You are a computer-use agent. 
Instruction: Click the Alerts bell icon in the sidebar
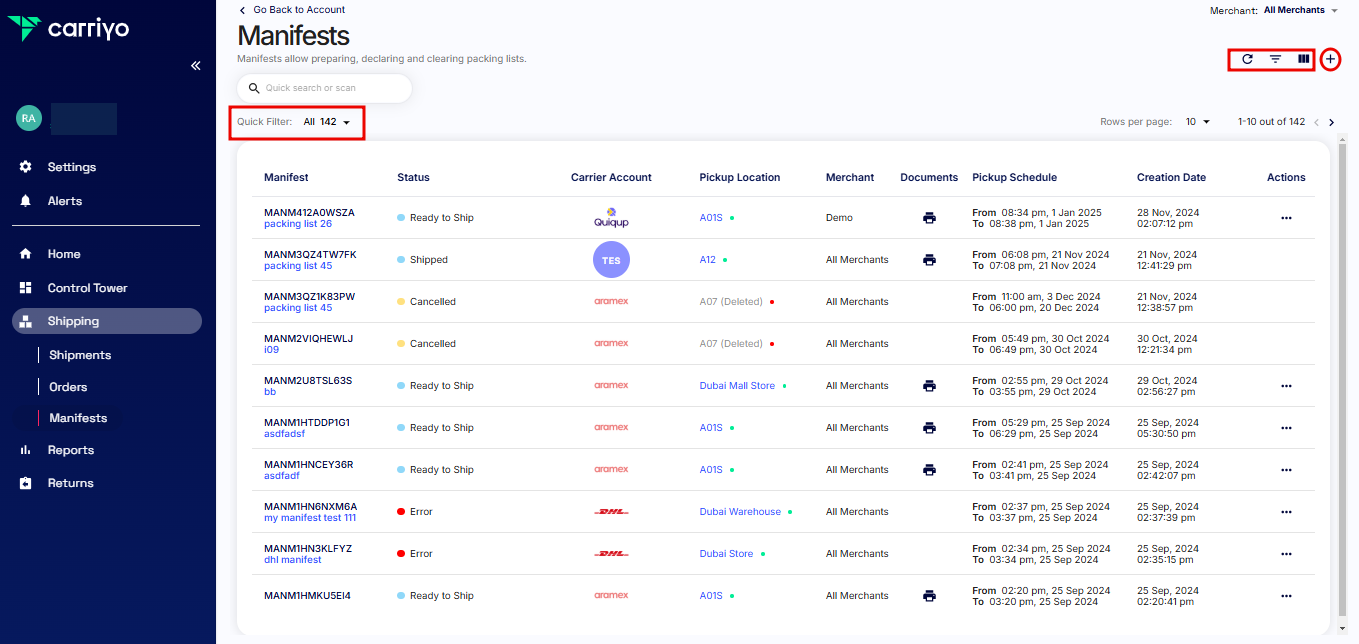[25, 201]
